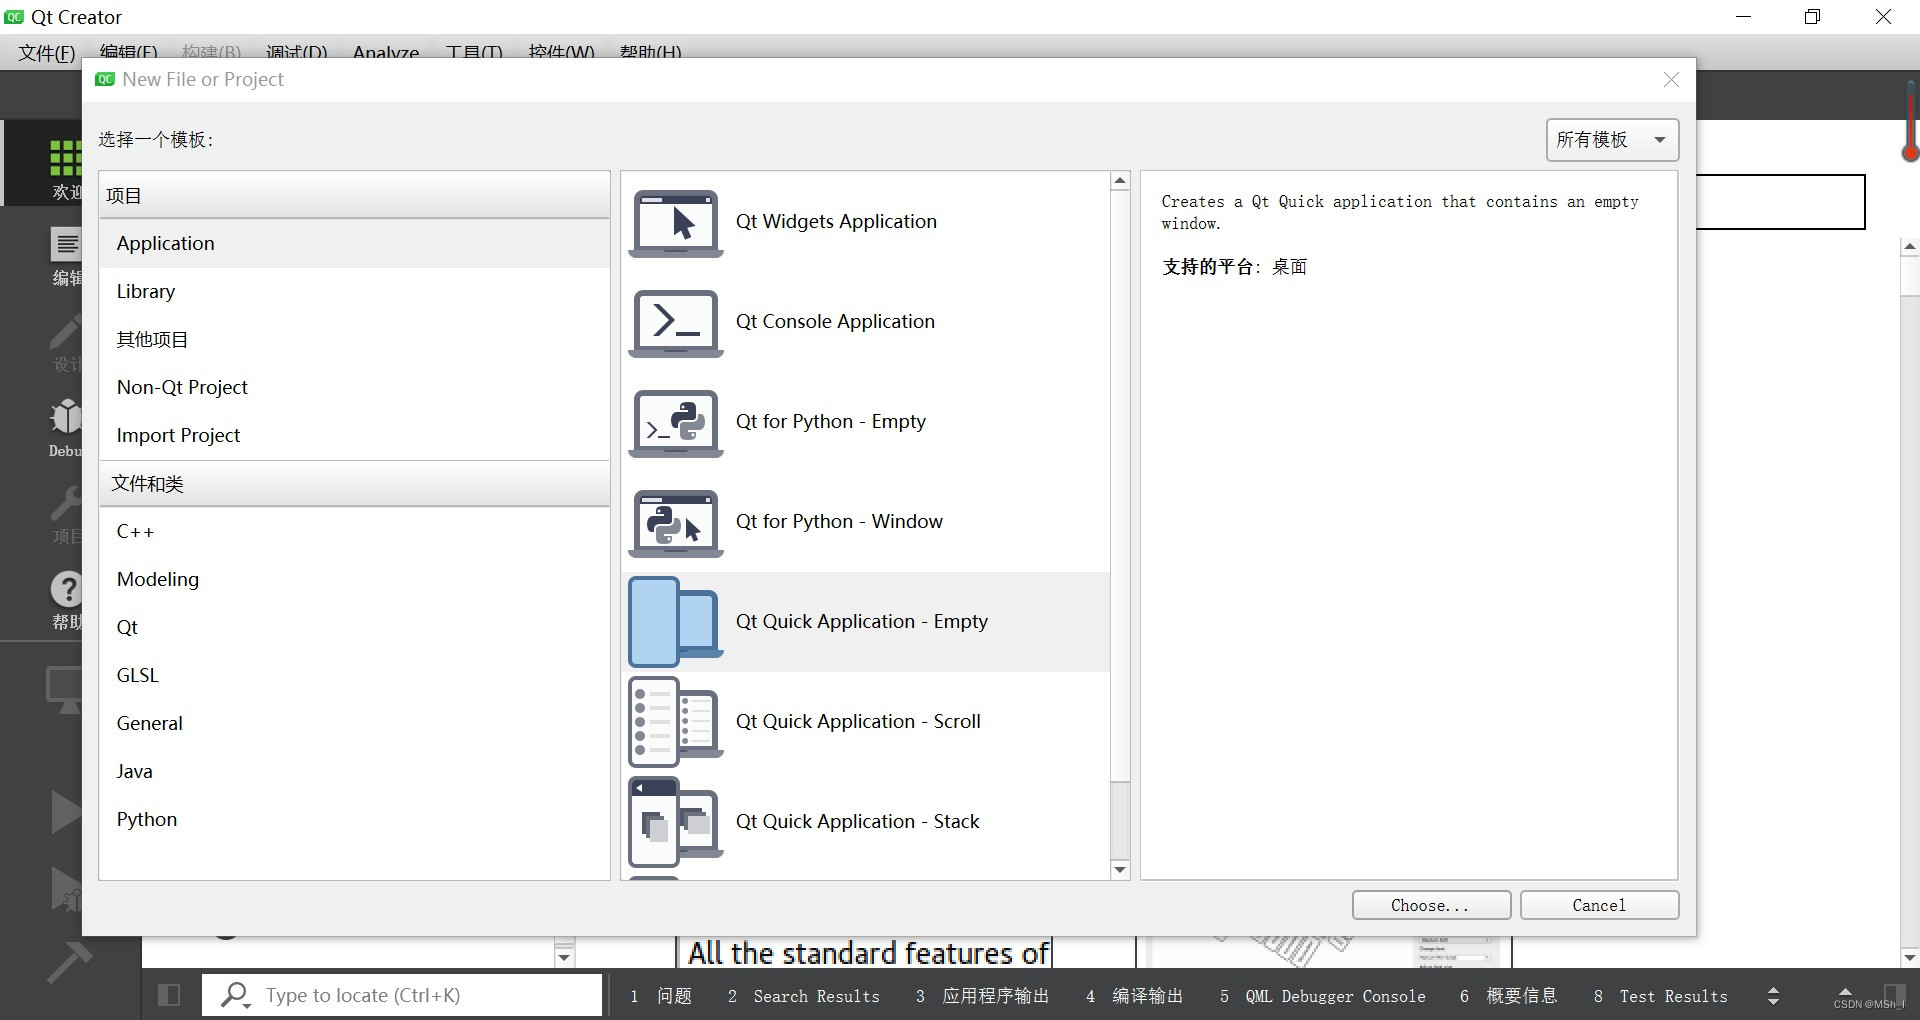Select the Qt Quick Application - Empty icon
The width and height of the screenshot is (1920, 1020).
point(676,622)
